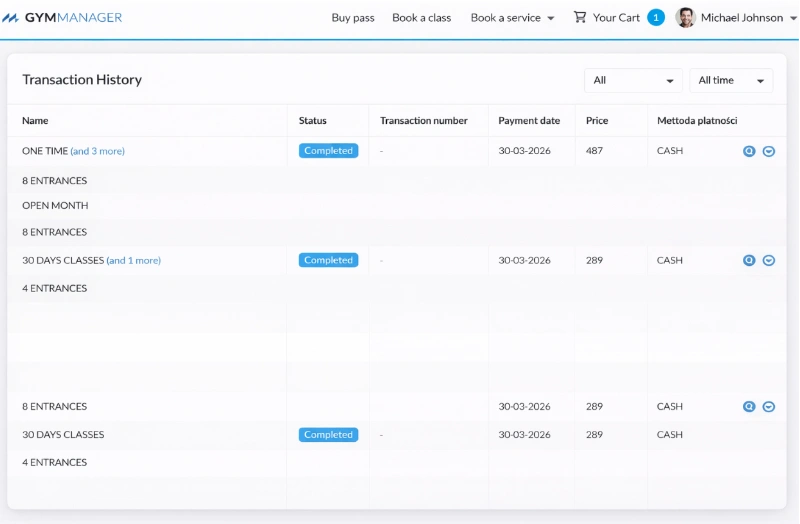This screenshot has width=800, height=524.
Task: Open the 'All' status filter dropdown
Action: pyautogui.click(x=633, y=81)
